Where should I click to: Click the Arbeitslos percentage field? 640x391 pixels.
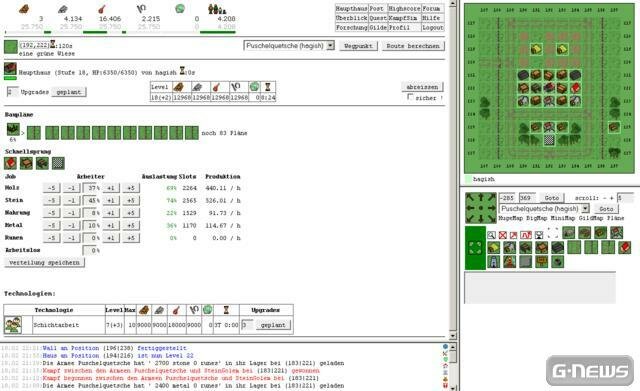point(89,250)
